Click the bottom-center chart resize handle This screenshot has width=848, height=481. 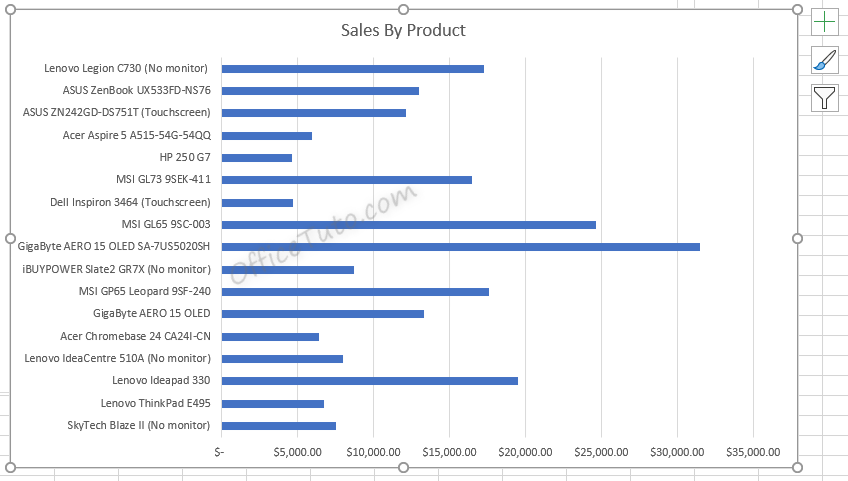point(403,467)
